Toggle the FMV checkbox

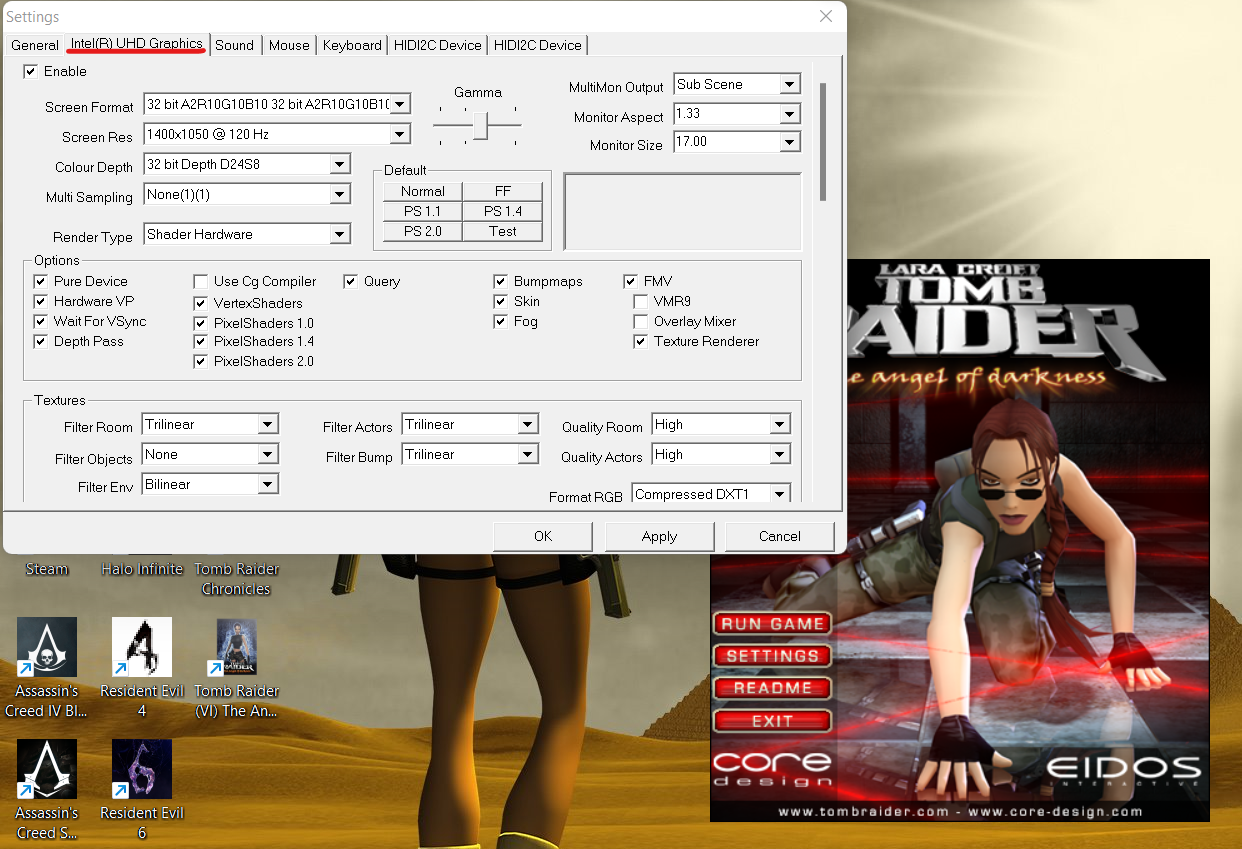tap(631, 282)
